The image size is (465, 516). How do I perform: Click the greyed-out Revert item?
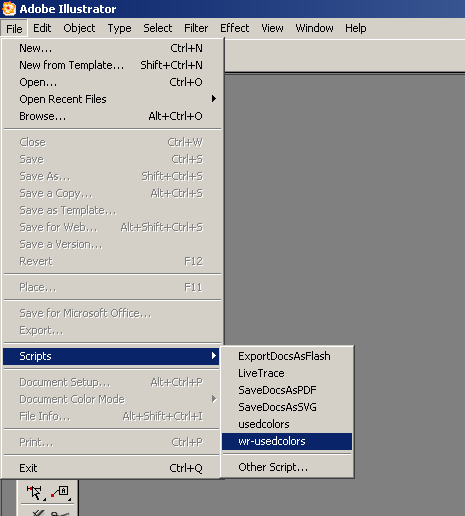[112, 261]
